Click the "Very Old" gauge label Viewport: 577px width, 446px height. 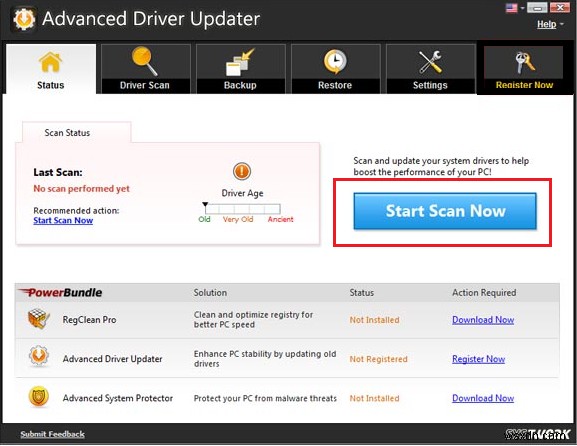[238, 219]
